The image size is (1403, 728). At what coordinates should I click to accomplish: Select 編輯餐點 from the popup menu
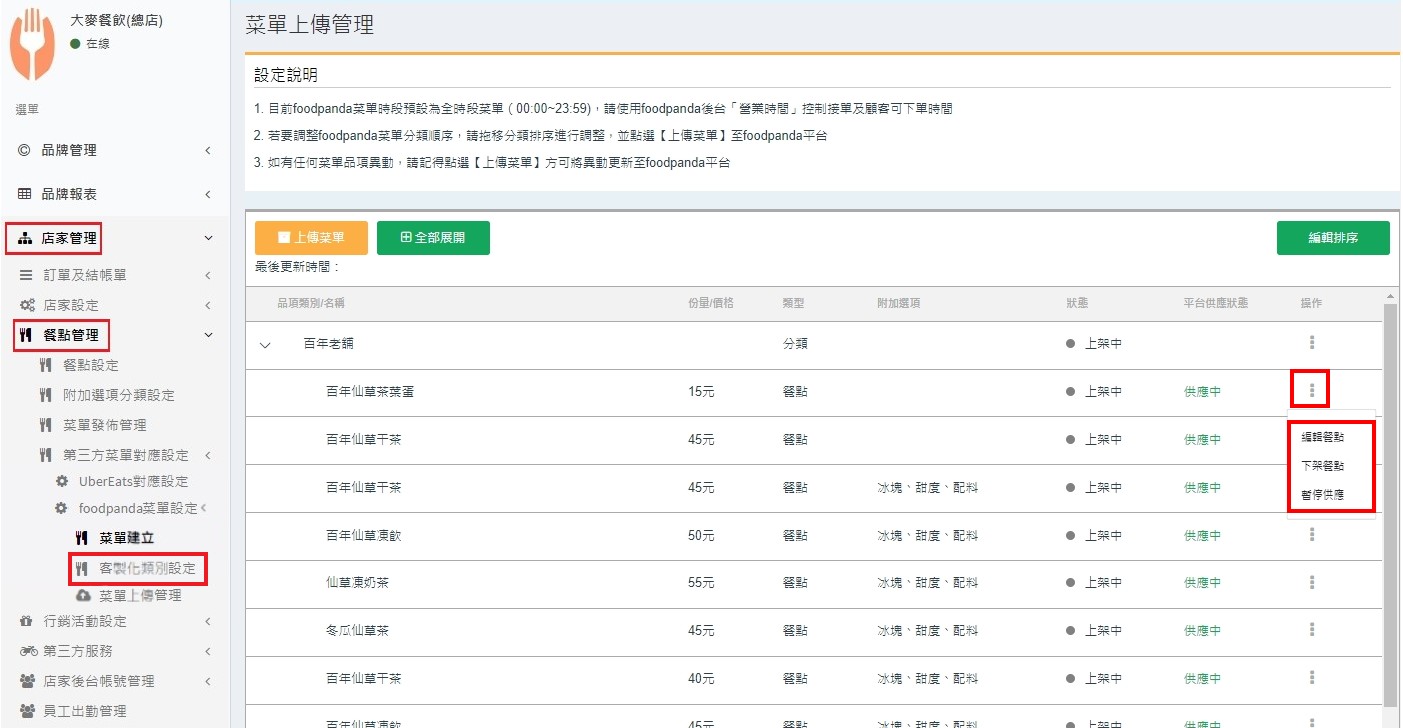tap(1322, 437)
